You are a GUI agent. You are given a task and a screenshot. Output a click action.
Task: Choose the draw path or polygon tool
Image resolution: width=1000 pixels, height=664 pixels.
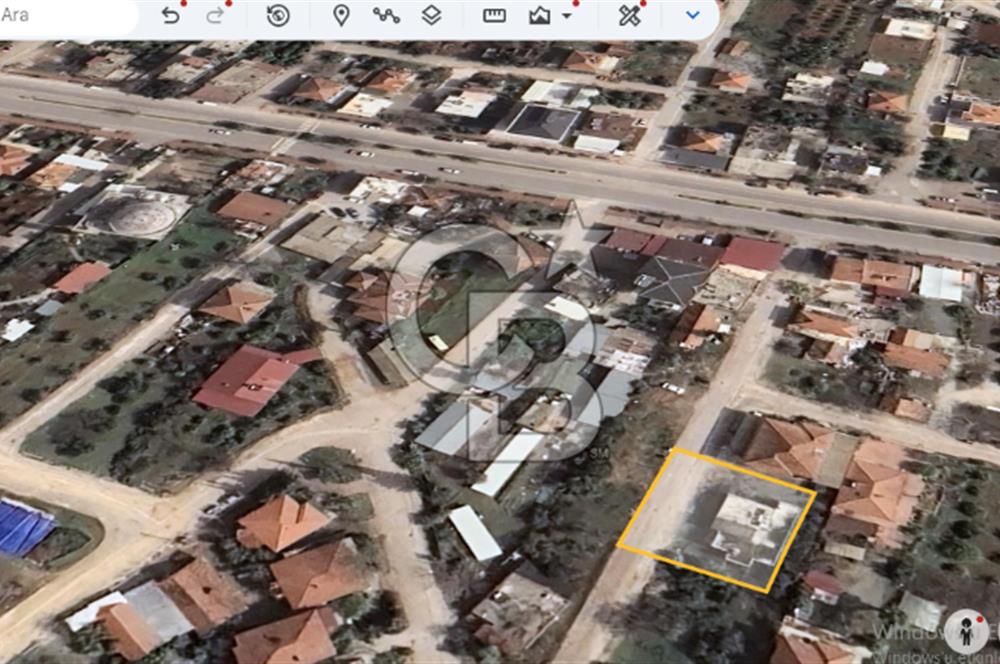coord(386,15)
